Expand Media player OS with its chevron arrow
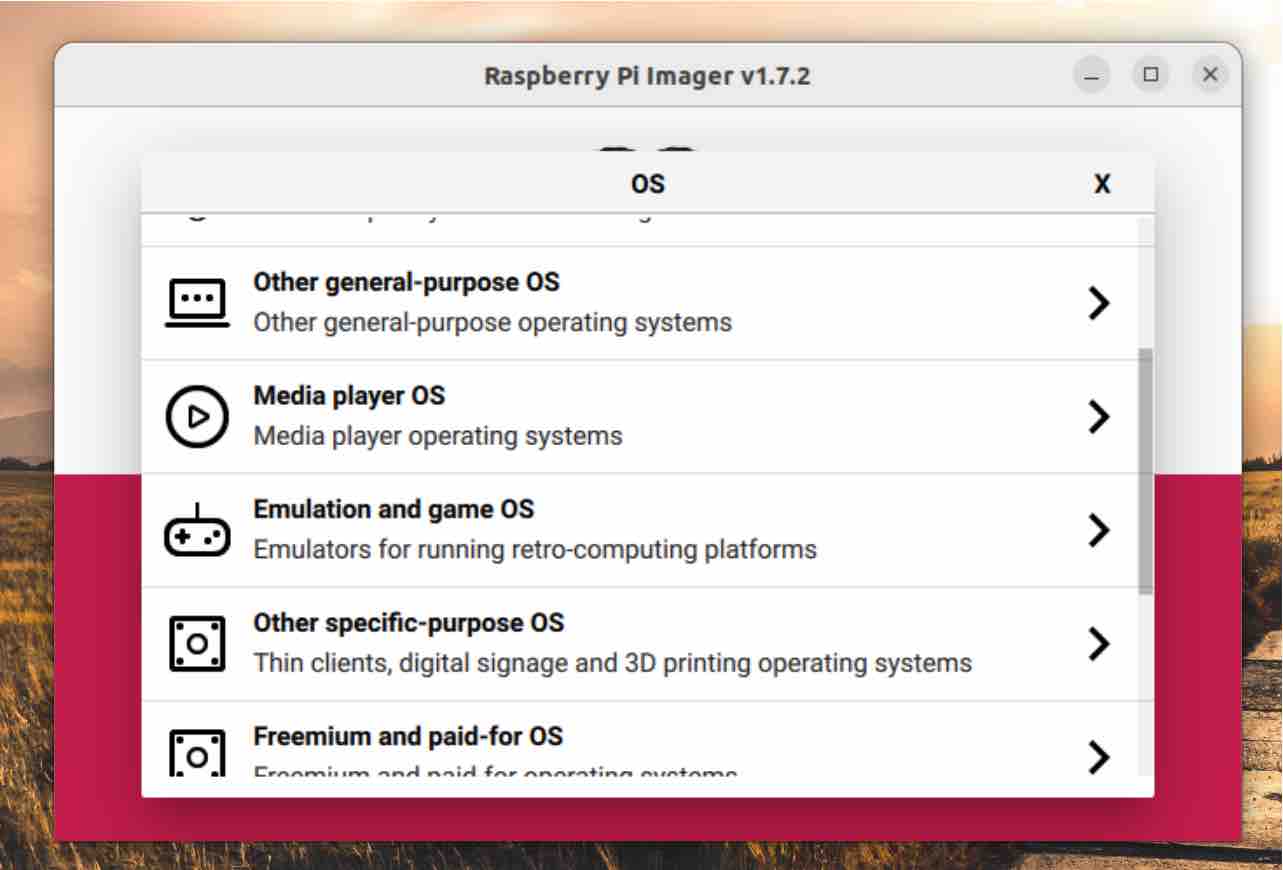 click(x=1099, y=416)
